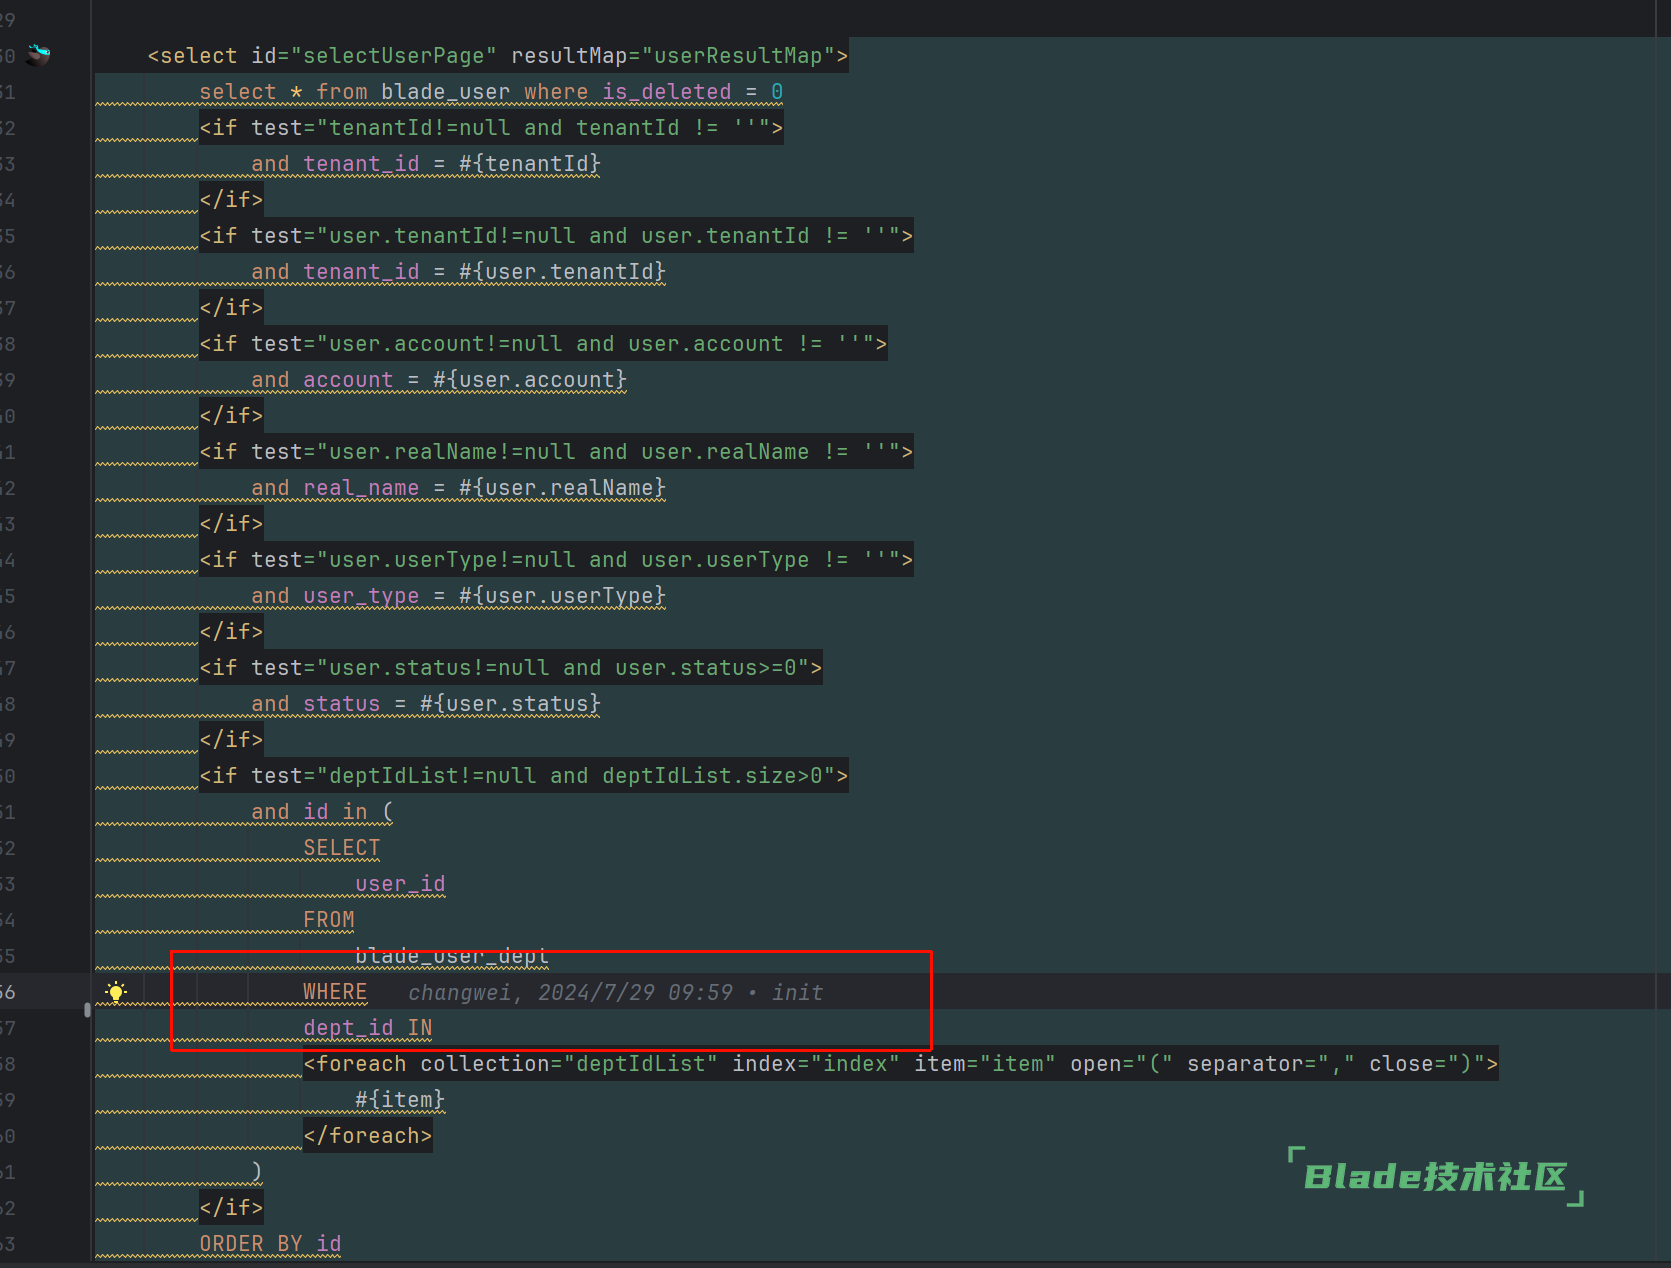
Task: Navigate to userResultMap reference
Action: (738, 56)
